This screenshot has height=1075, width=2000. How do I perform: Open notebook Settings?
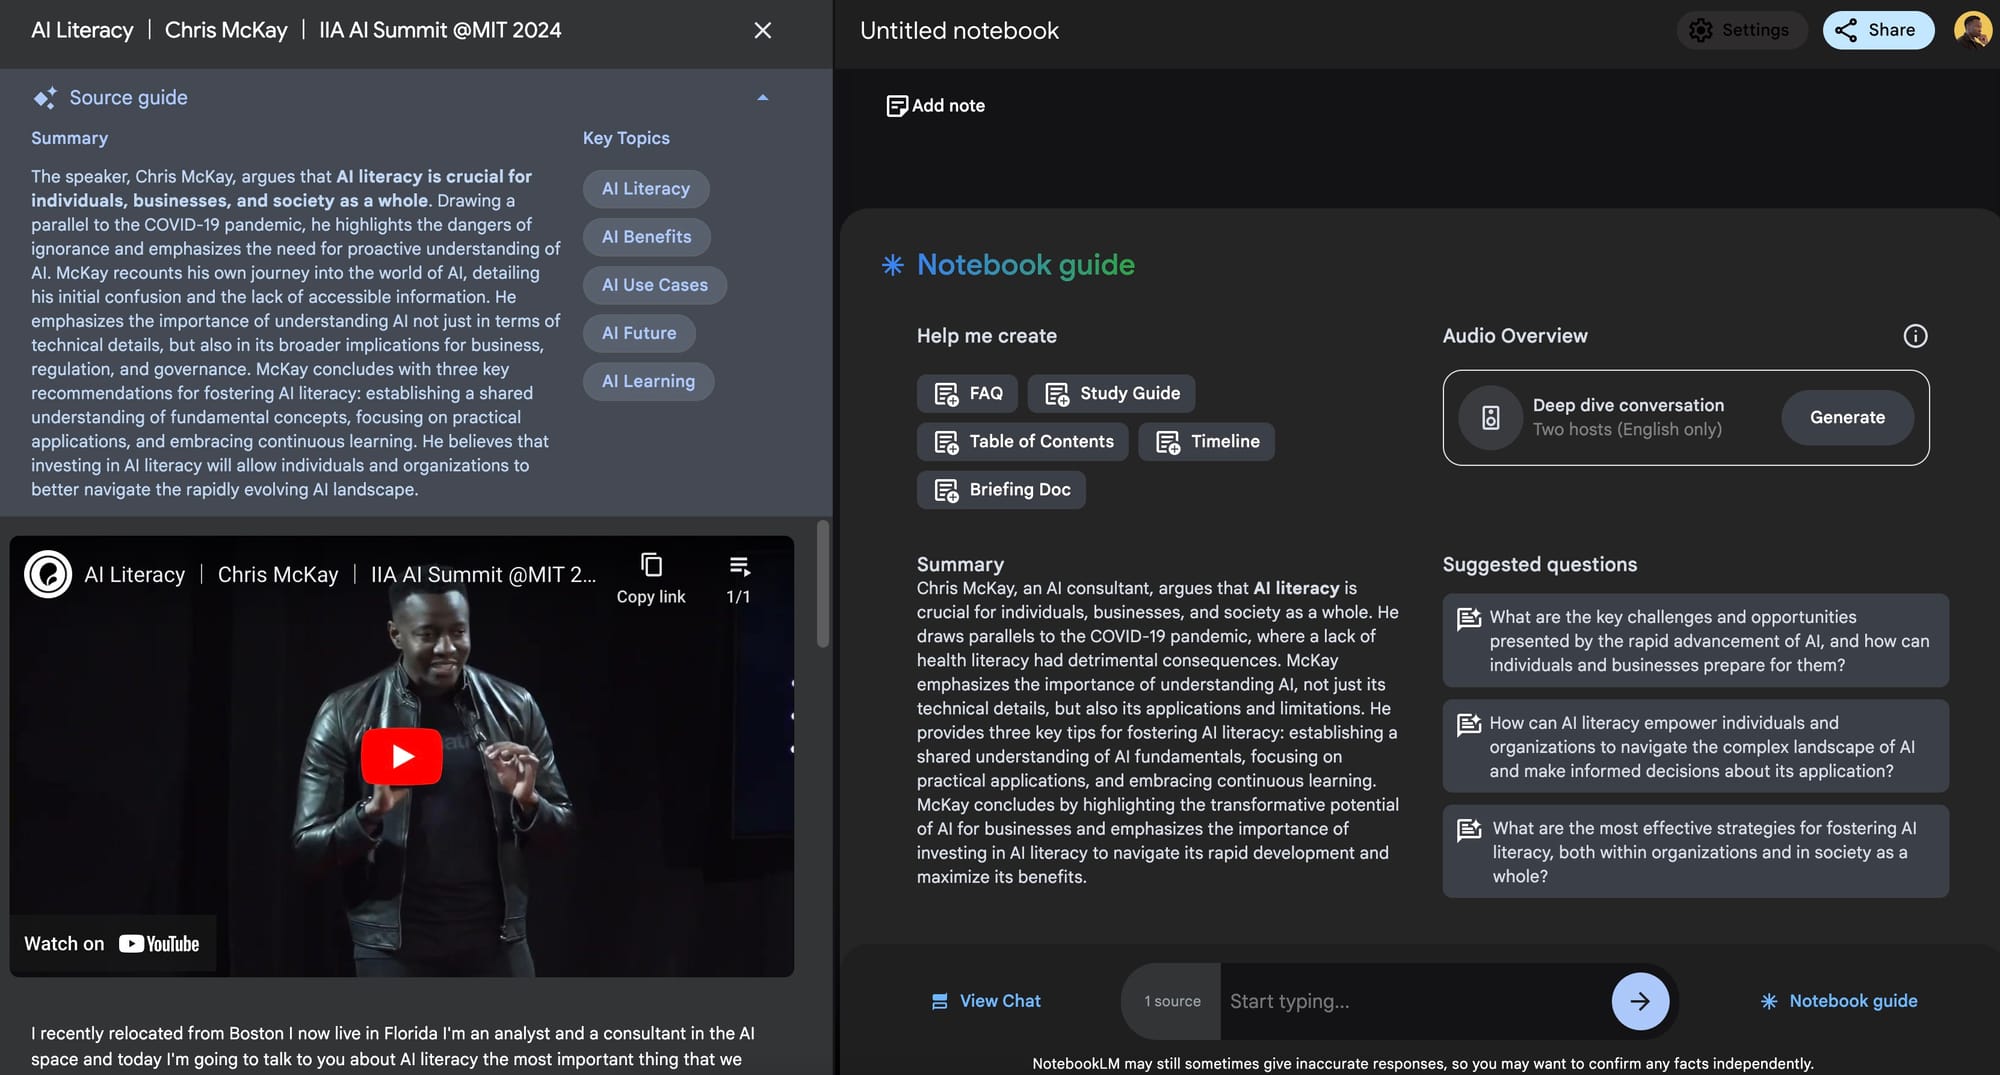[x=1741, y=30]
